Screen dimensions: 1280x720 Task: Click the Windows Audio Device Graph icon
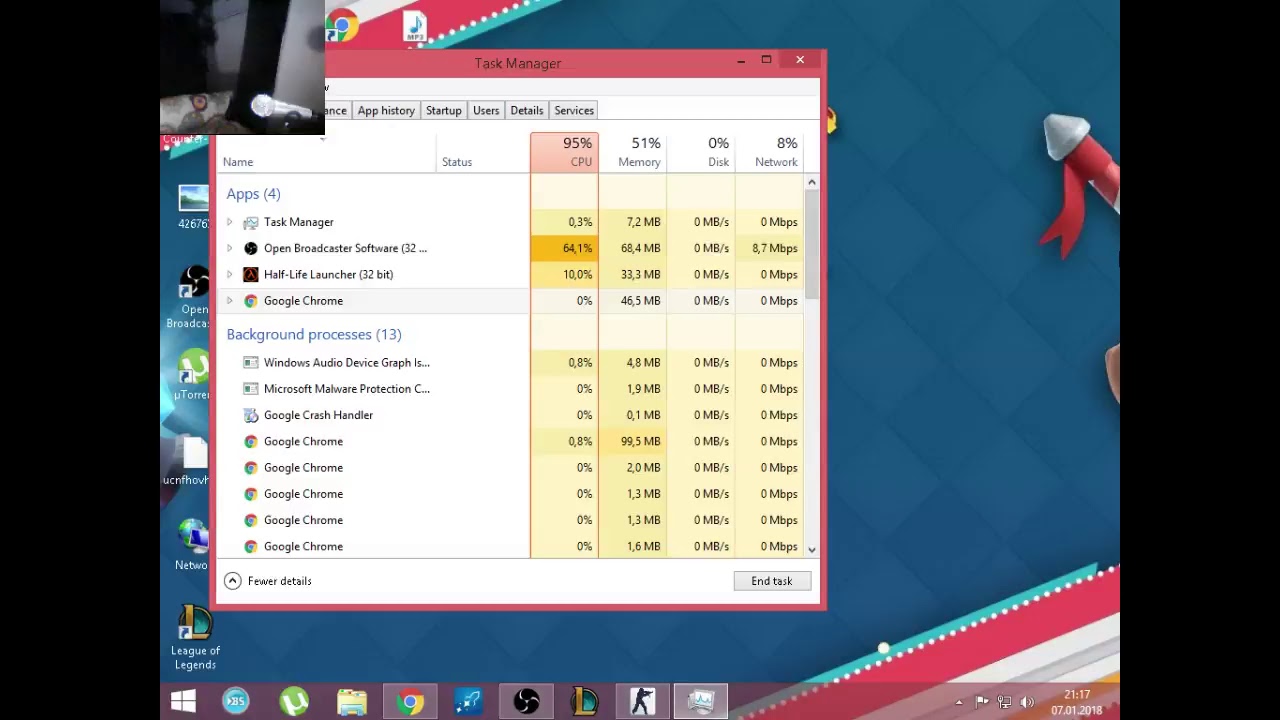[x=251, y=363]
